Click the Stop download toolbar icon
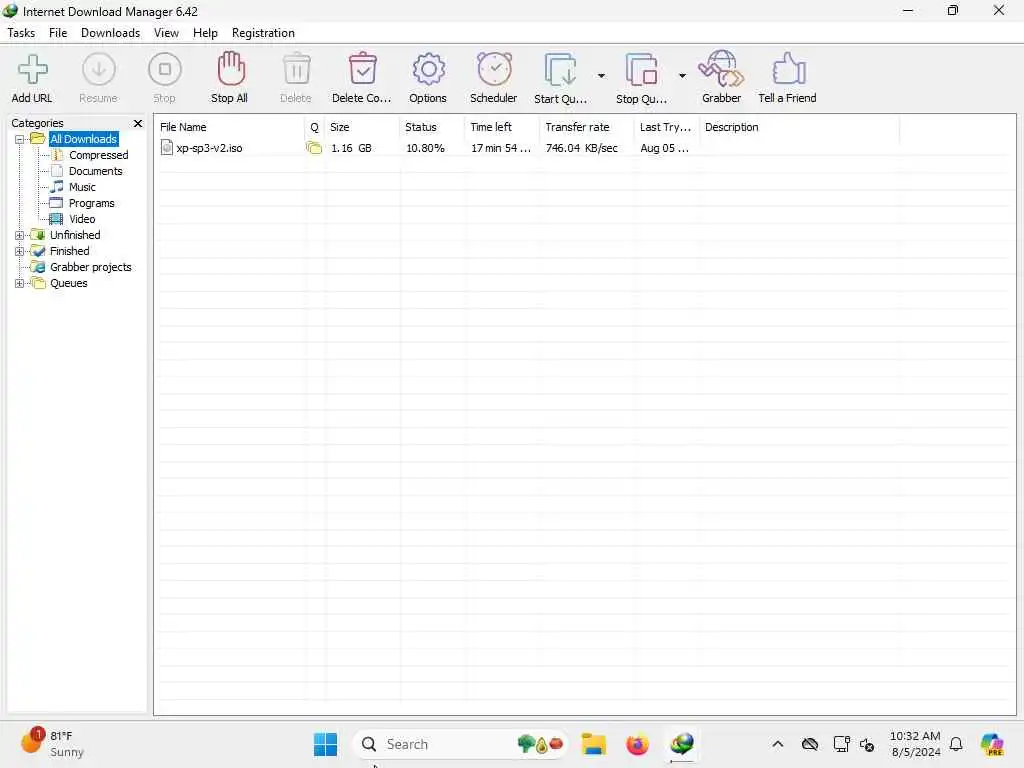 (165, 69)
